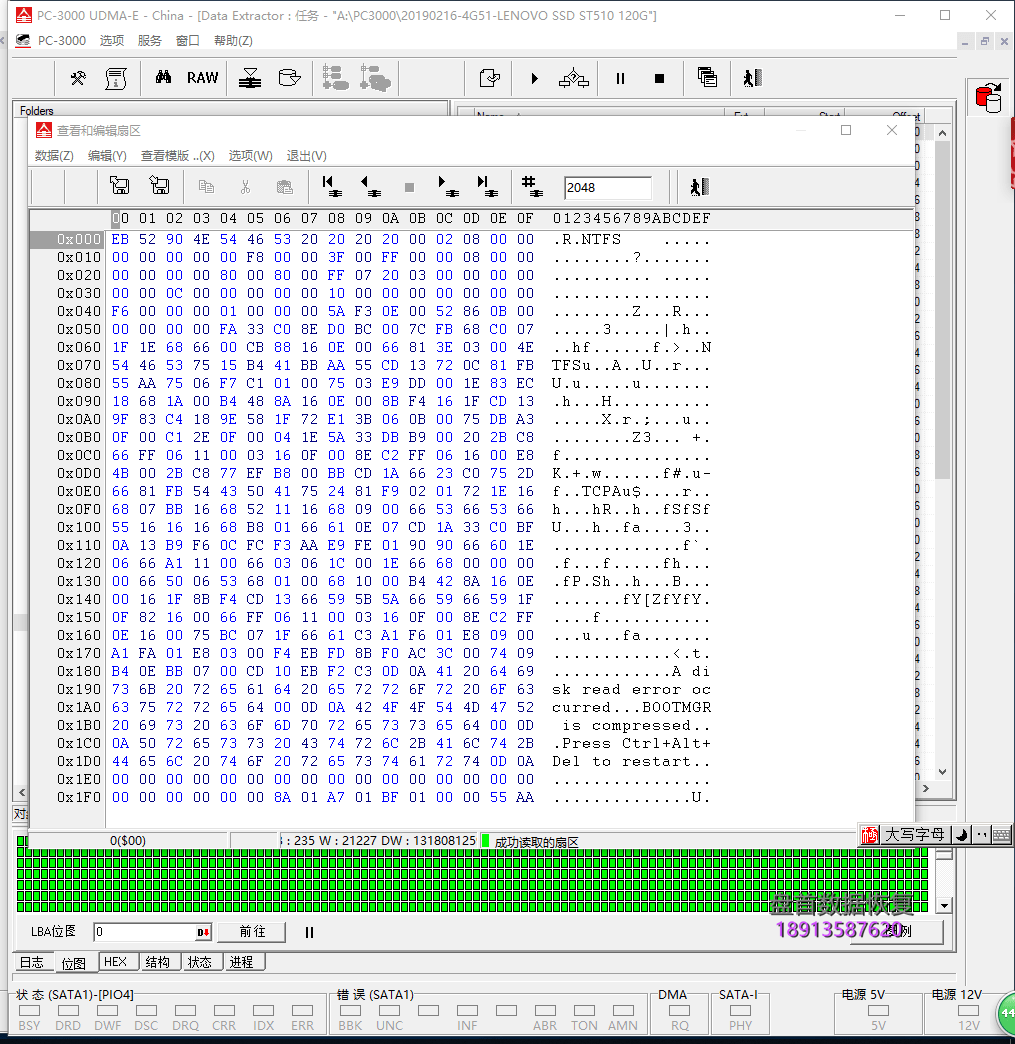Click pause icon beside 前往 button
This screenshot has width=1015, height=1044.
pyautogui.click(x=309, y=932)
